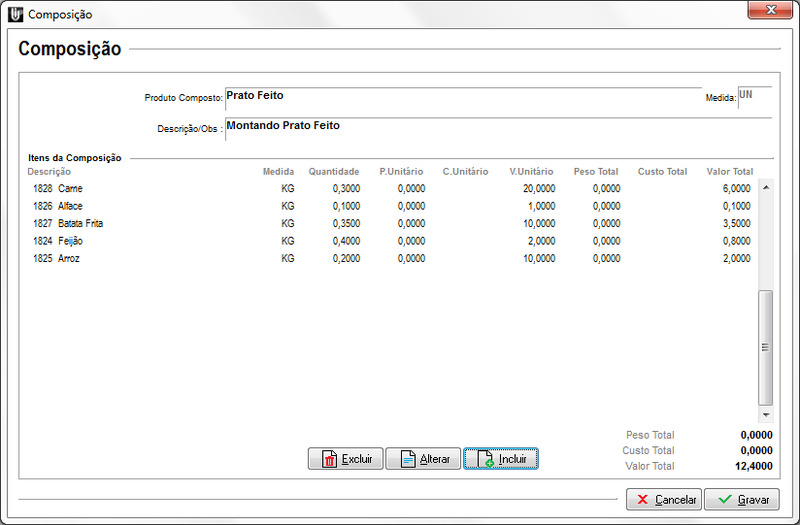The height and width of the screenshot is (525, 800).
Task: Click the Quantidade column header
Action: point(333,172)
